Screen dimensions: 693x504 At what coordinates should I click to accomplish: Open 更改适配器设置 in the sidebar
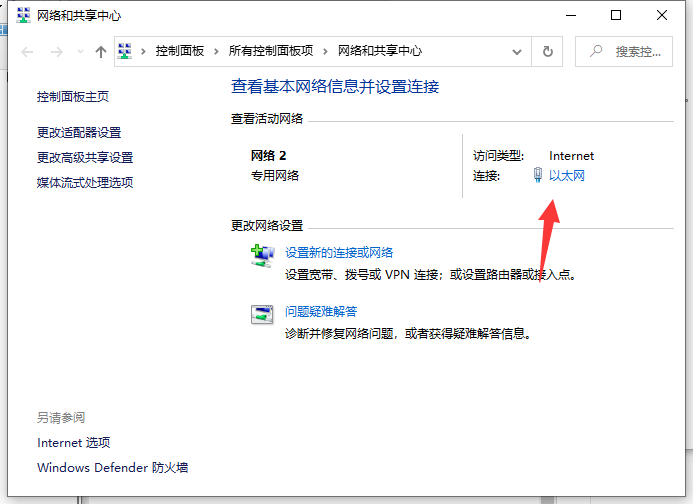tap(79, 132)
